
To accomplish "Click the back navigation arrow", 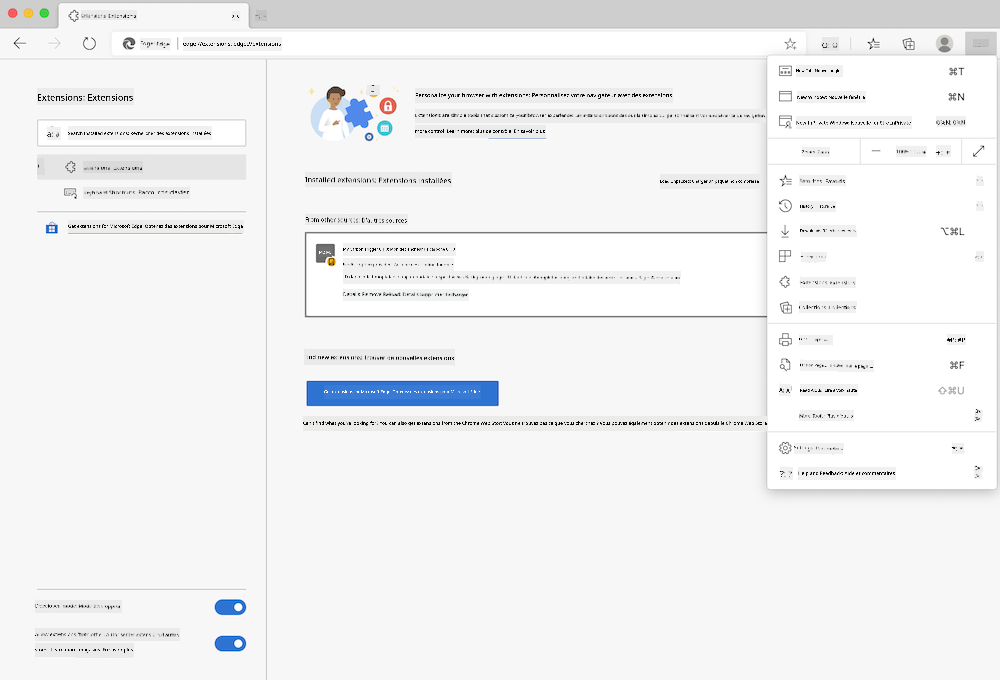I will point(19,43).
